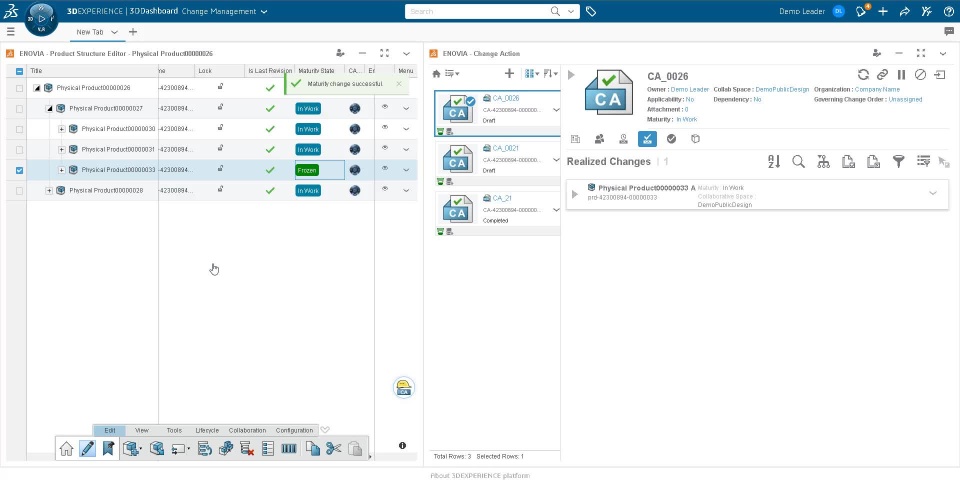The width and height of the screenshot is (960, 480).
Task: Open the 3DEXPERIENCE compass
Action: pos(41,18)
